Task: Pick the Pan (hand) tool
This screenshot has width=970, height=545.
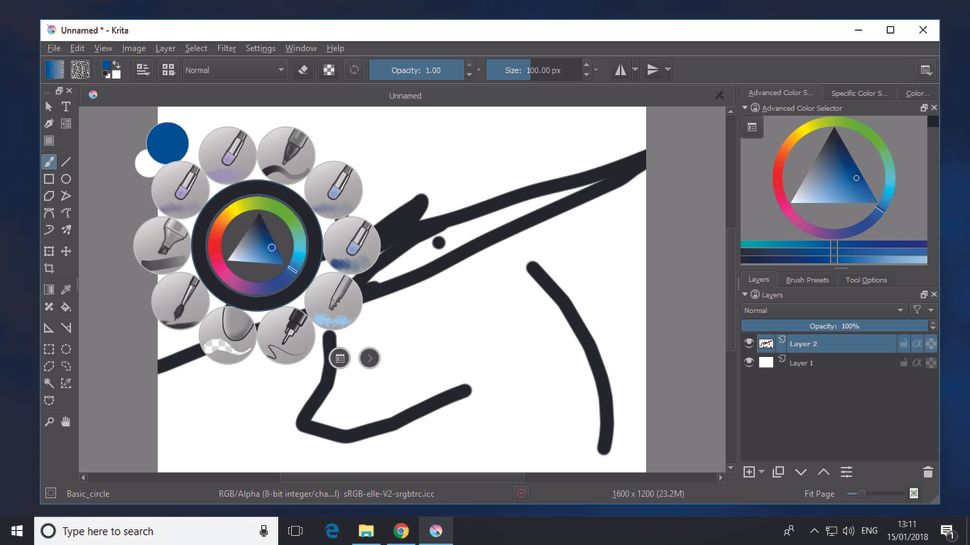Action: tap(66, 422)
